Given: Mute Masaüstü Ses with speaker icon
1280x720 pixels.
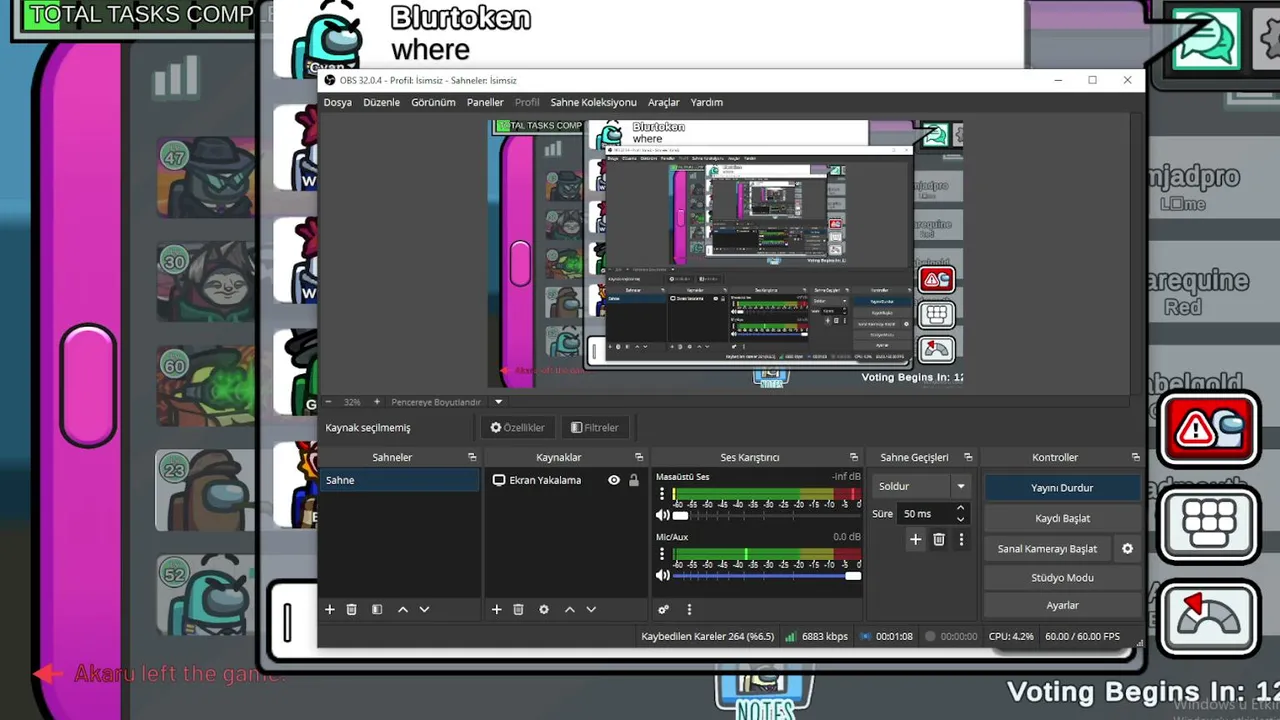Looking at the screenshot, I should point(662,516).
